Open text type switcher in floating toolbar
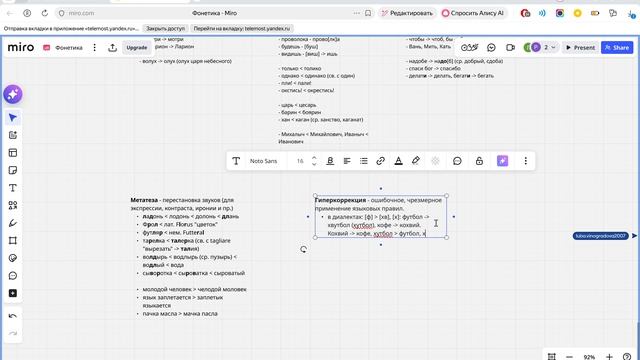 tap(236, 161)
